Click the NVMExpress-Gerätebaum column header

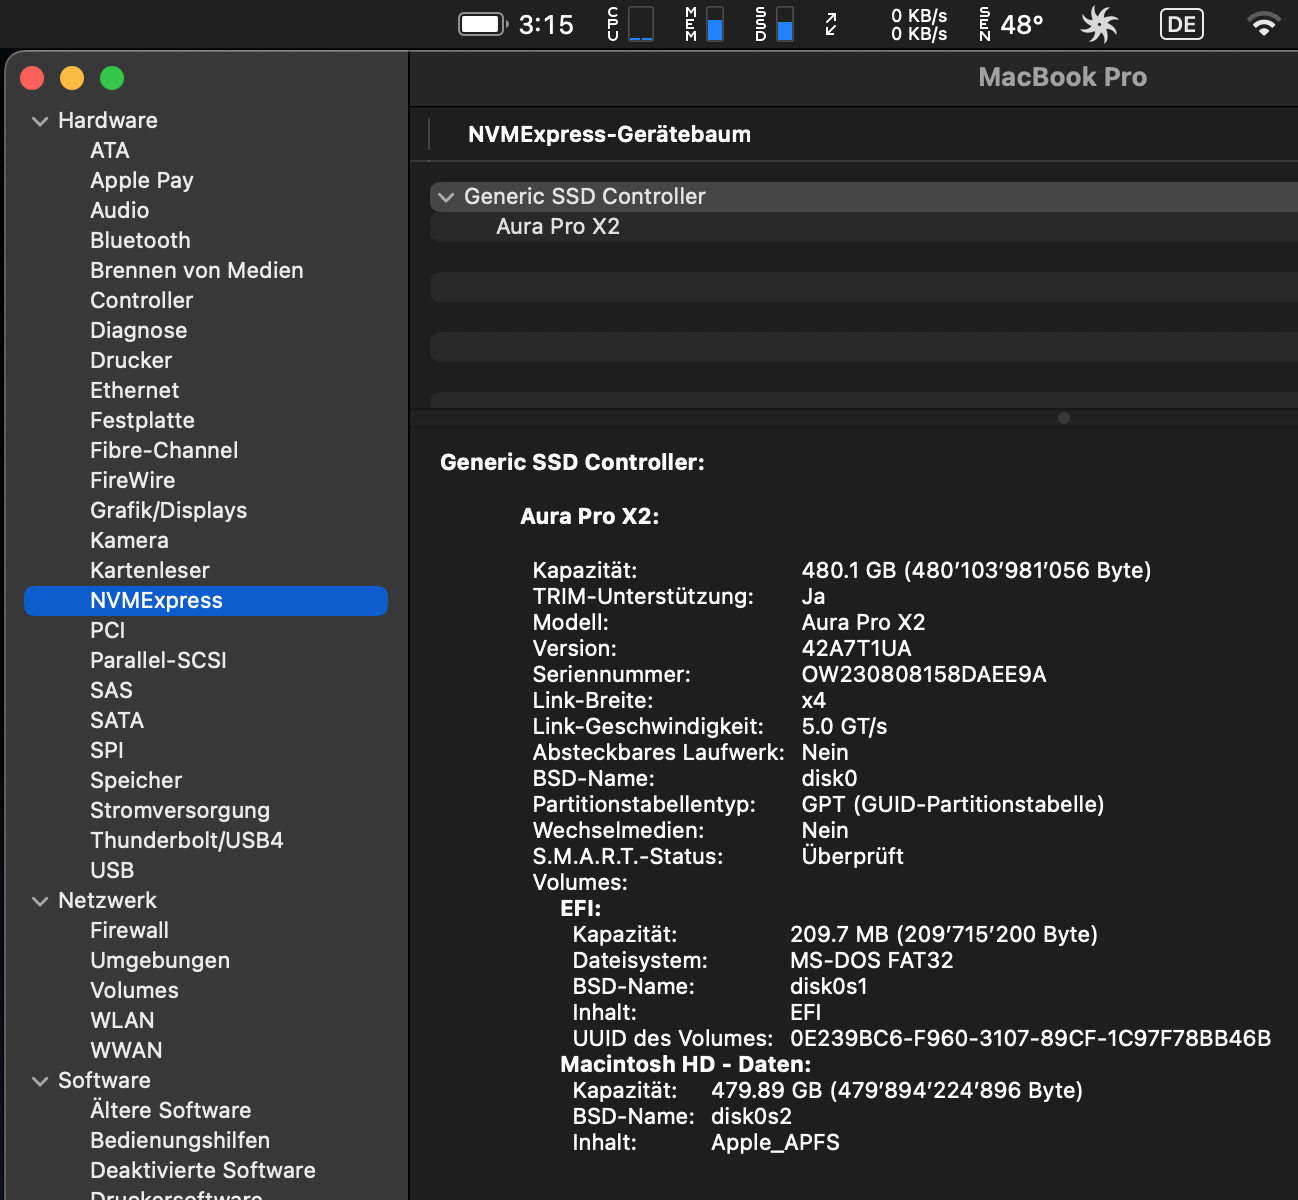[609, 134]
